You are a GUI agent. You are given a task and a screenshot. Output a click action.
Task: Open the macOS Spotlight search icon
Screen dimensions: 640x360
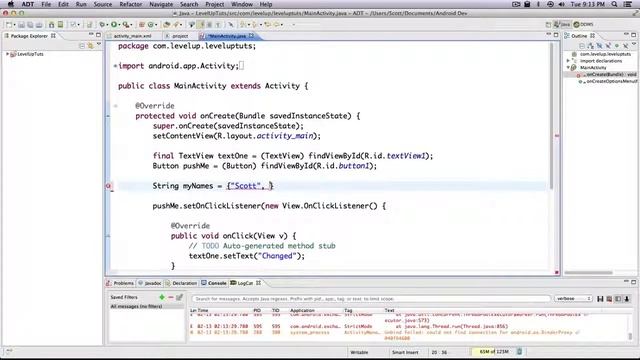click(x=614, y=4)
